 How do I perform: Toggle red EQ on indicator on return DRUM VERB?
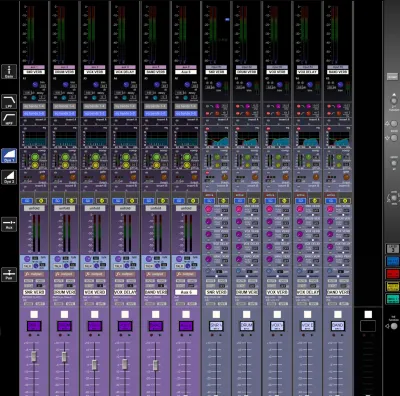[238, 129]
